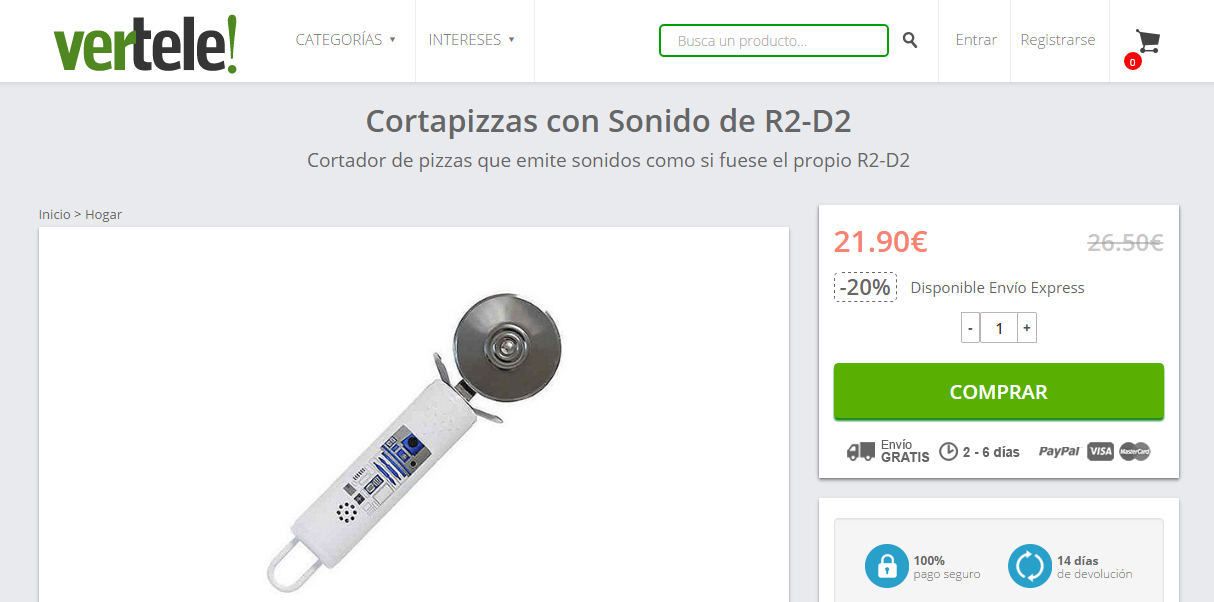Viewport: 1214px width, 602px height.
Task: Increase quantity with the plus button
Action: [1027, 328]
